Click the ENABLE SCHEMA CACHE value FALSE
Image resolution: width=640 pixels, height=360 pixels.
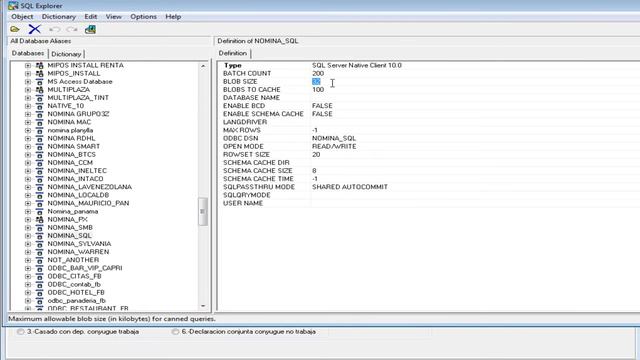coord(322,114)
